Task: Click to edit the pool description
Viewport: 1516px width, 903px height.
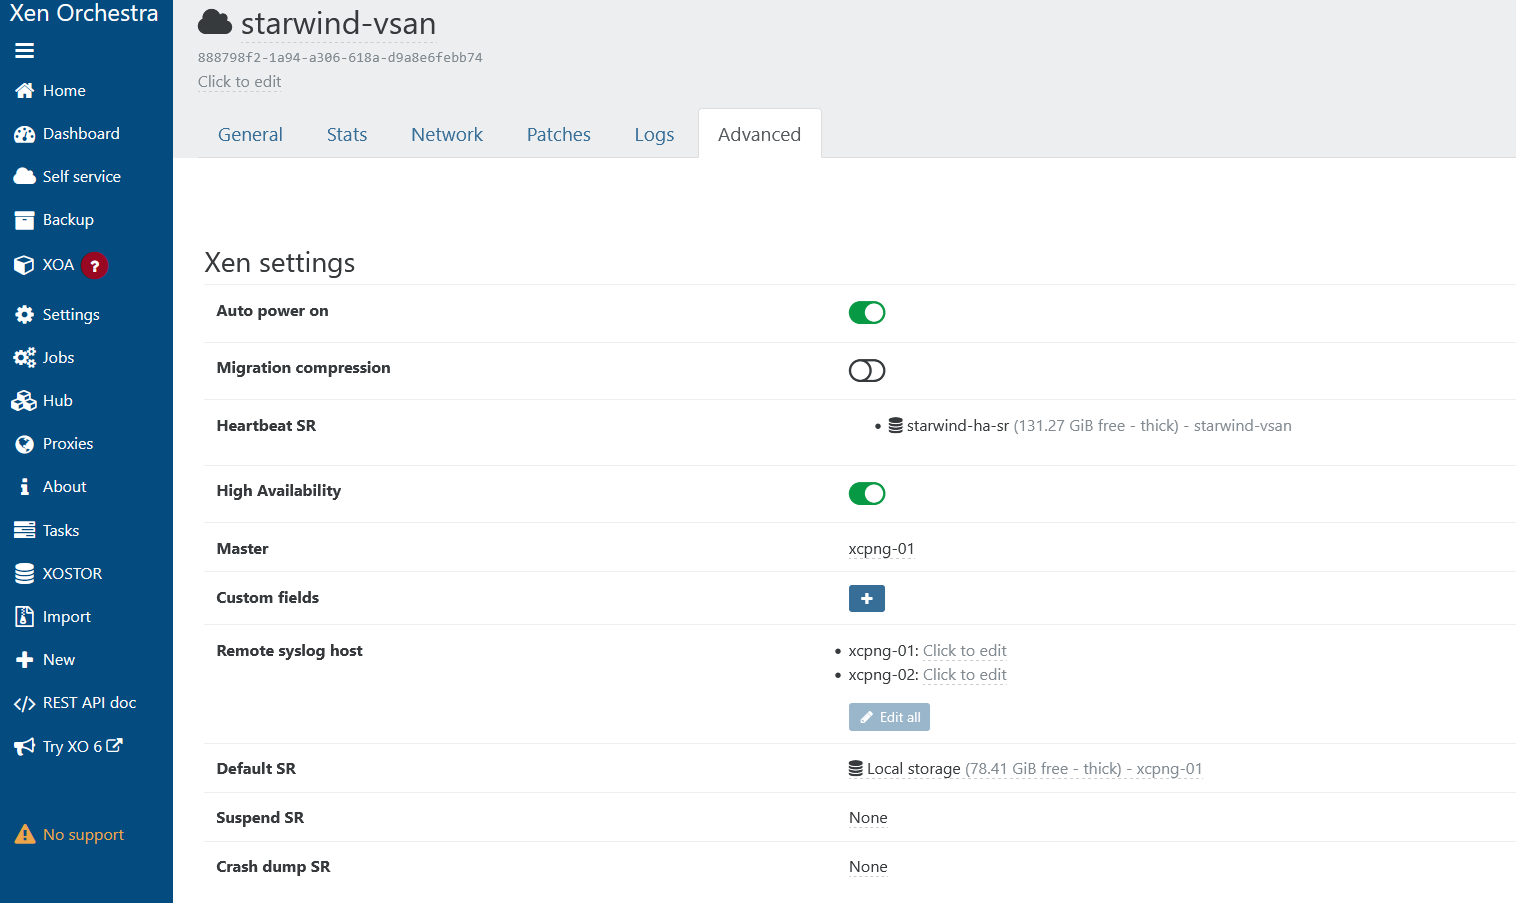Action: coord(239,82)
